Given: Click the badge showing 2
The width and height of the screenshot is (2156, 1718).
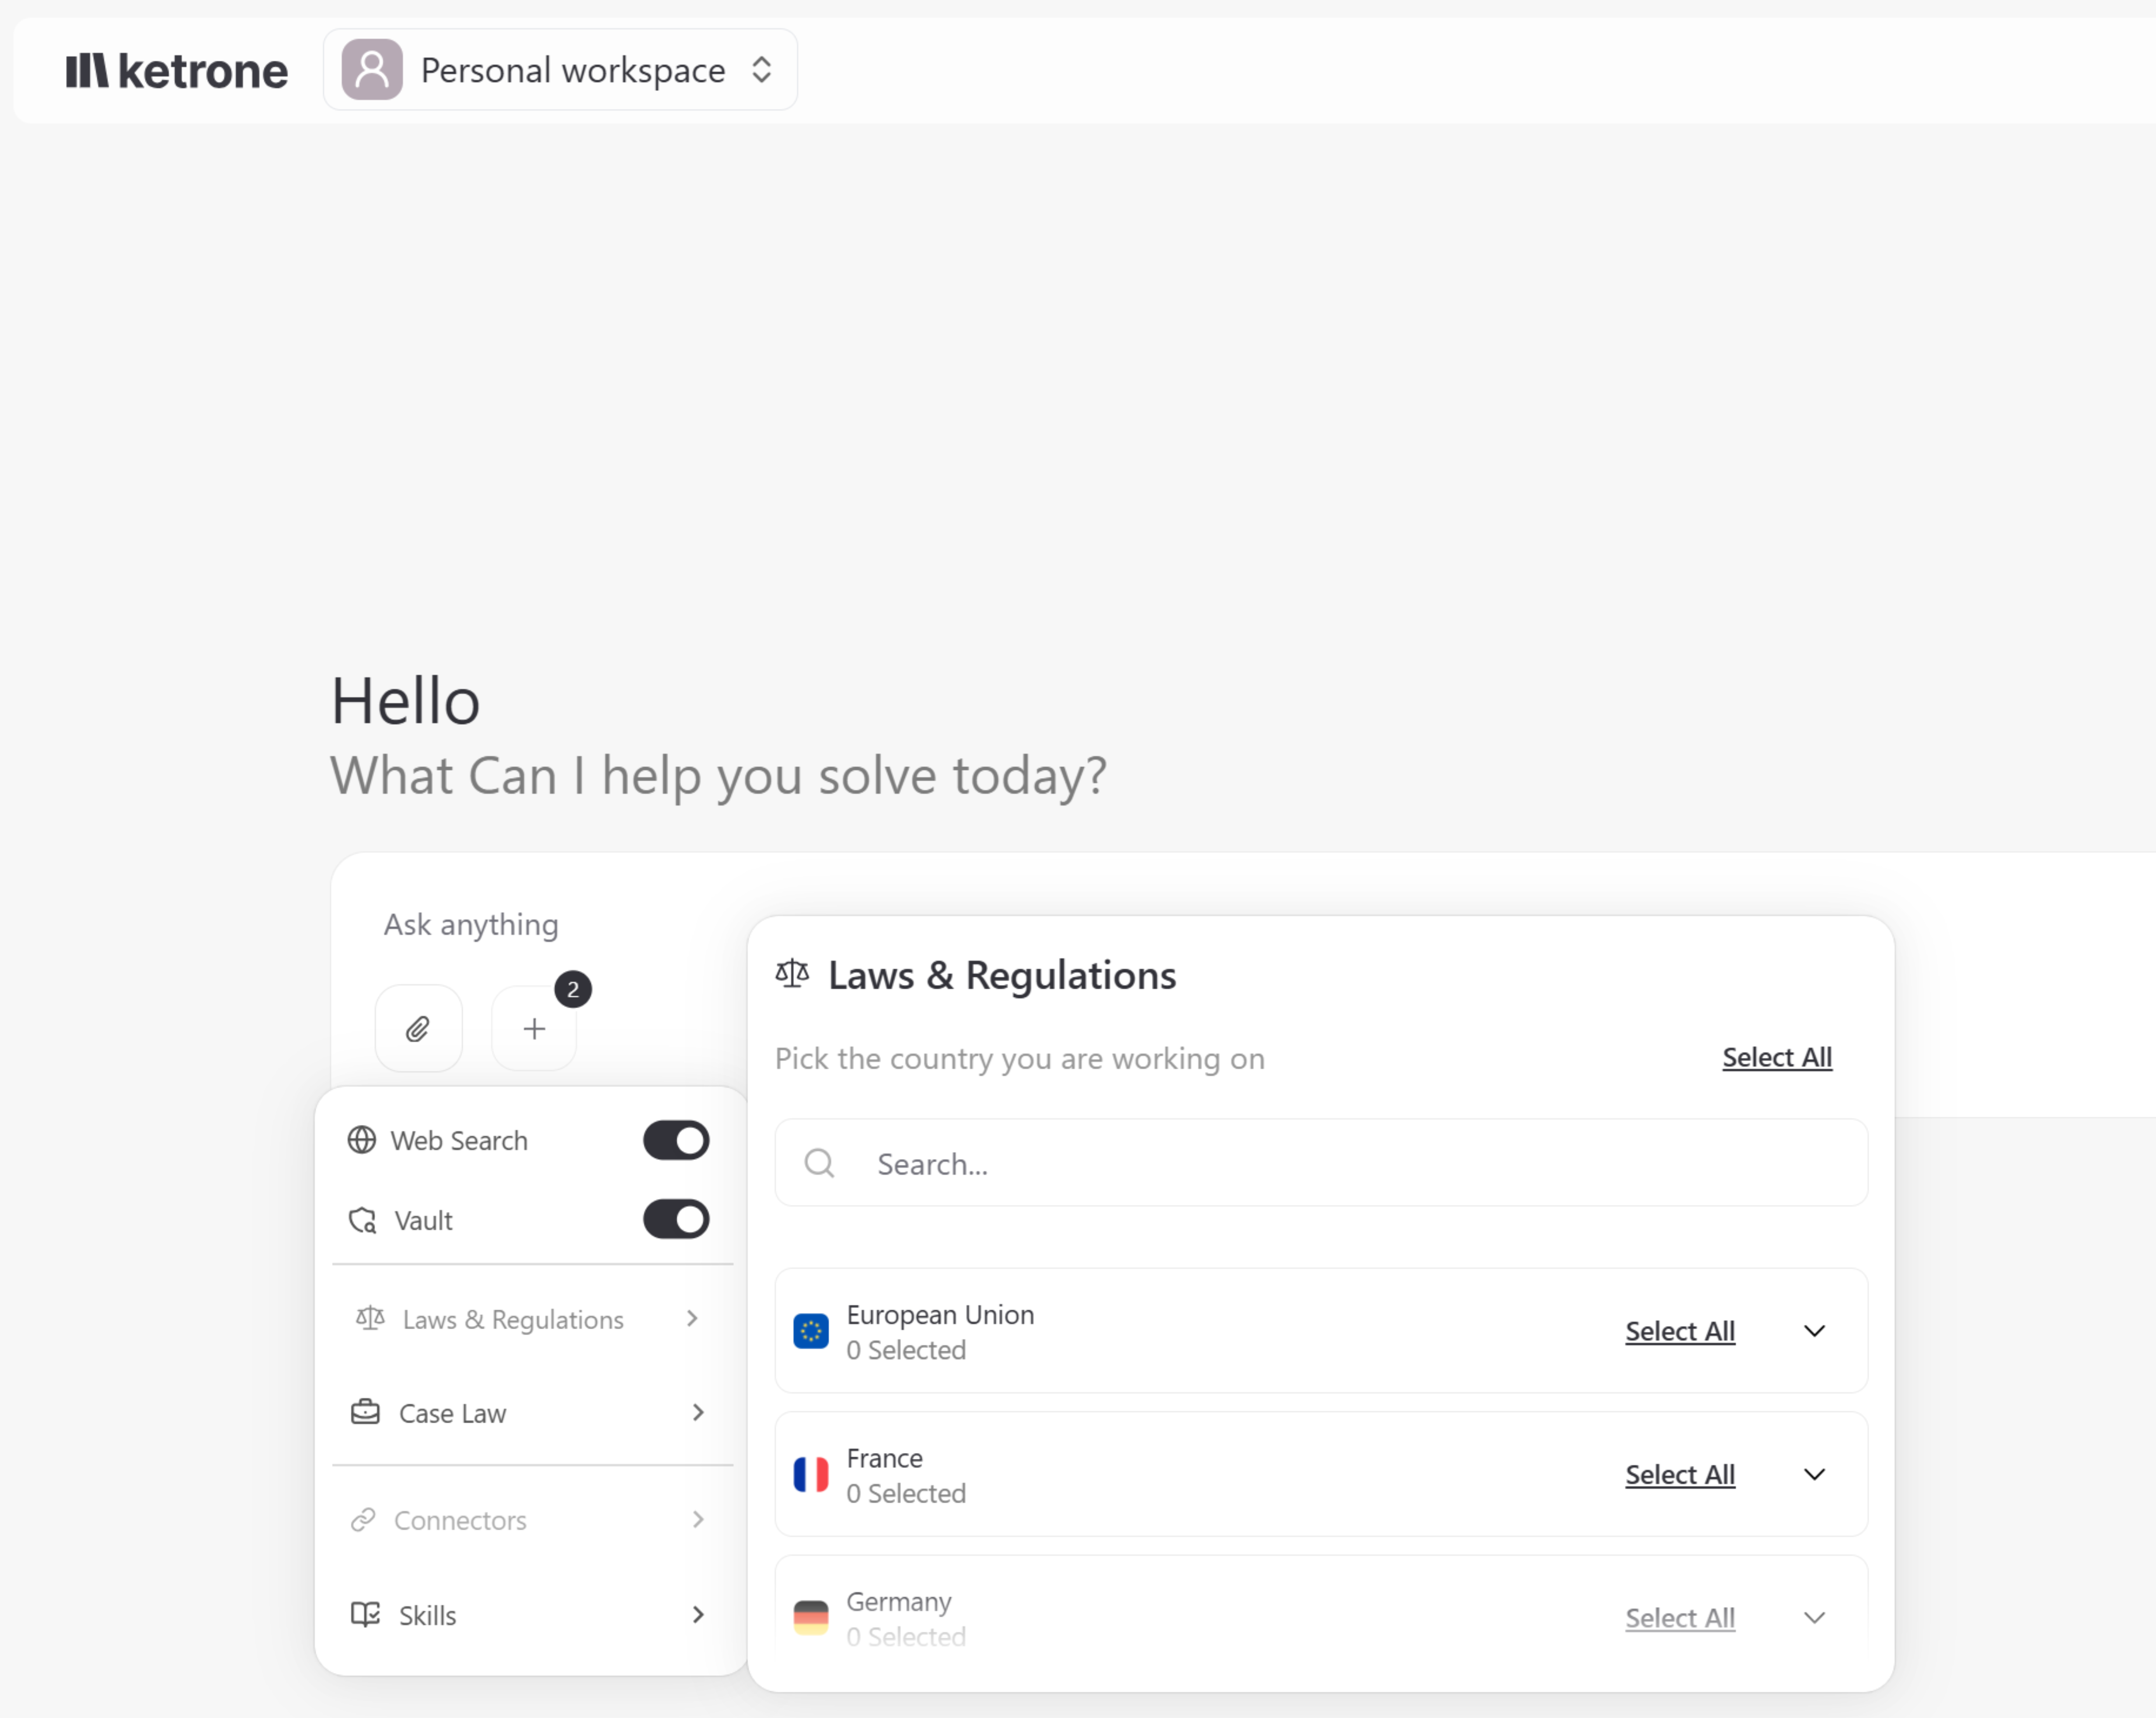Looking at the screenshot, I should [x=573, y=989].
